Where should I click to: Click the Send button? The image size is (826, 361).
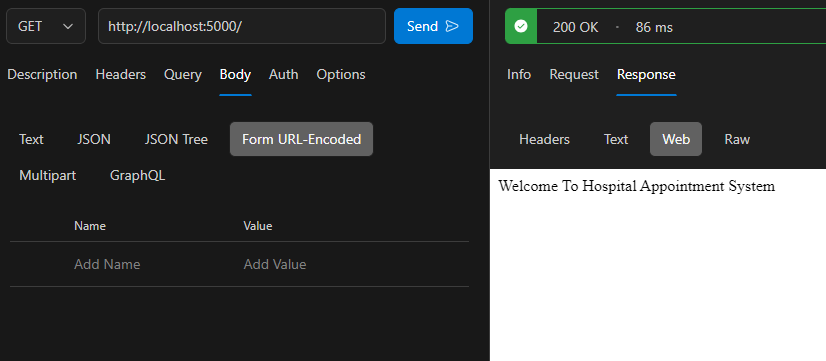coord(433,26)
